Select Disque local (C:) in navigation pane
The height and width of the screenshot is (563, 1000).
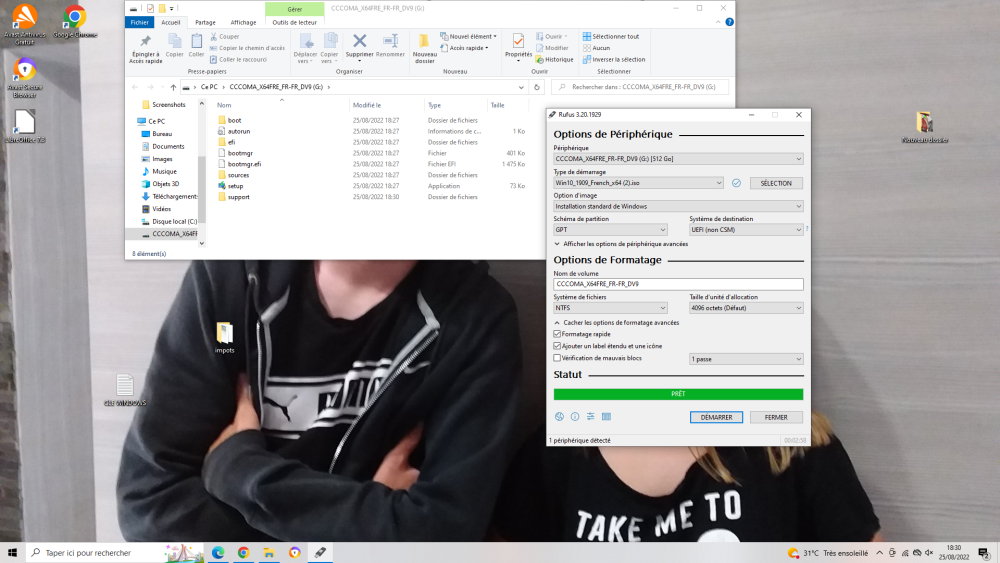click(x=170, y=221)
